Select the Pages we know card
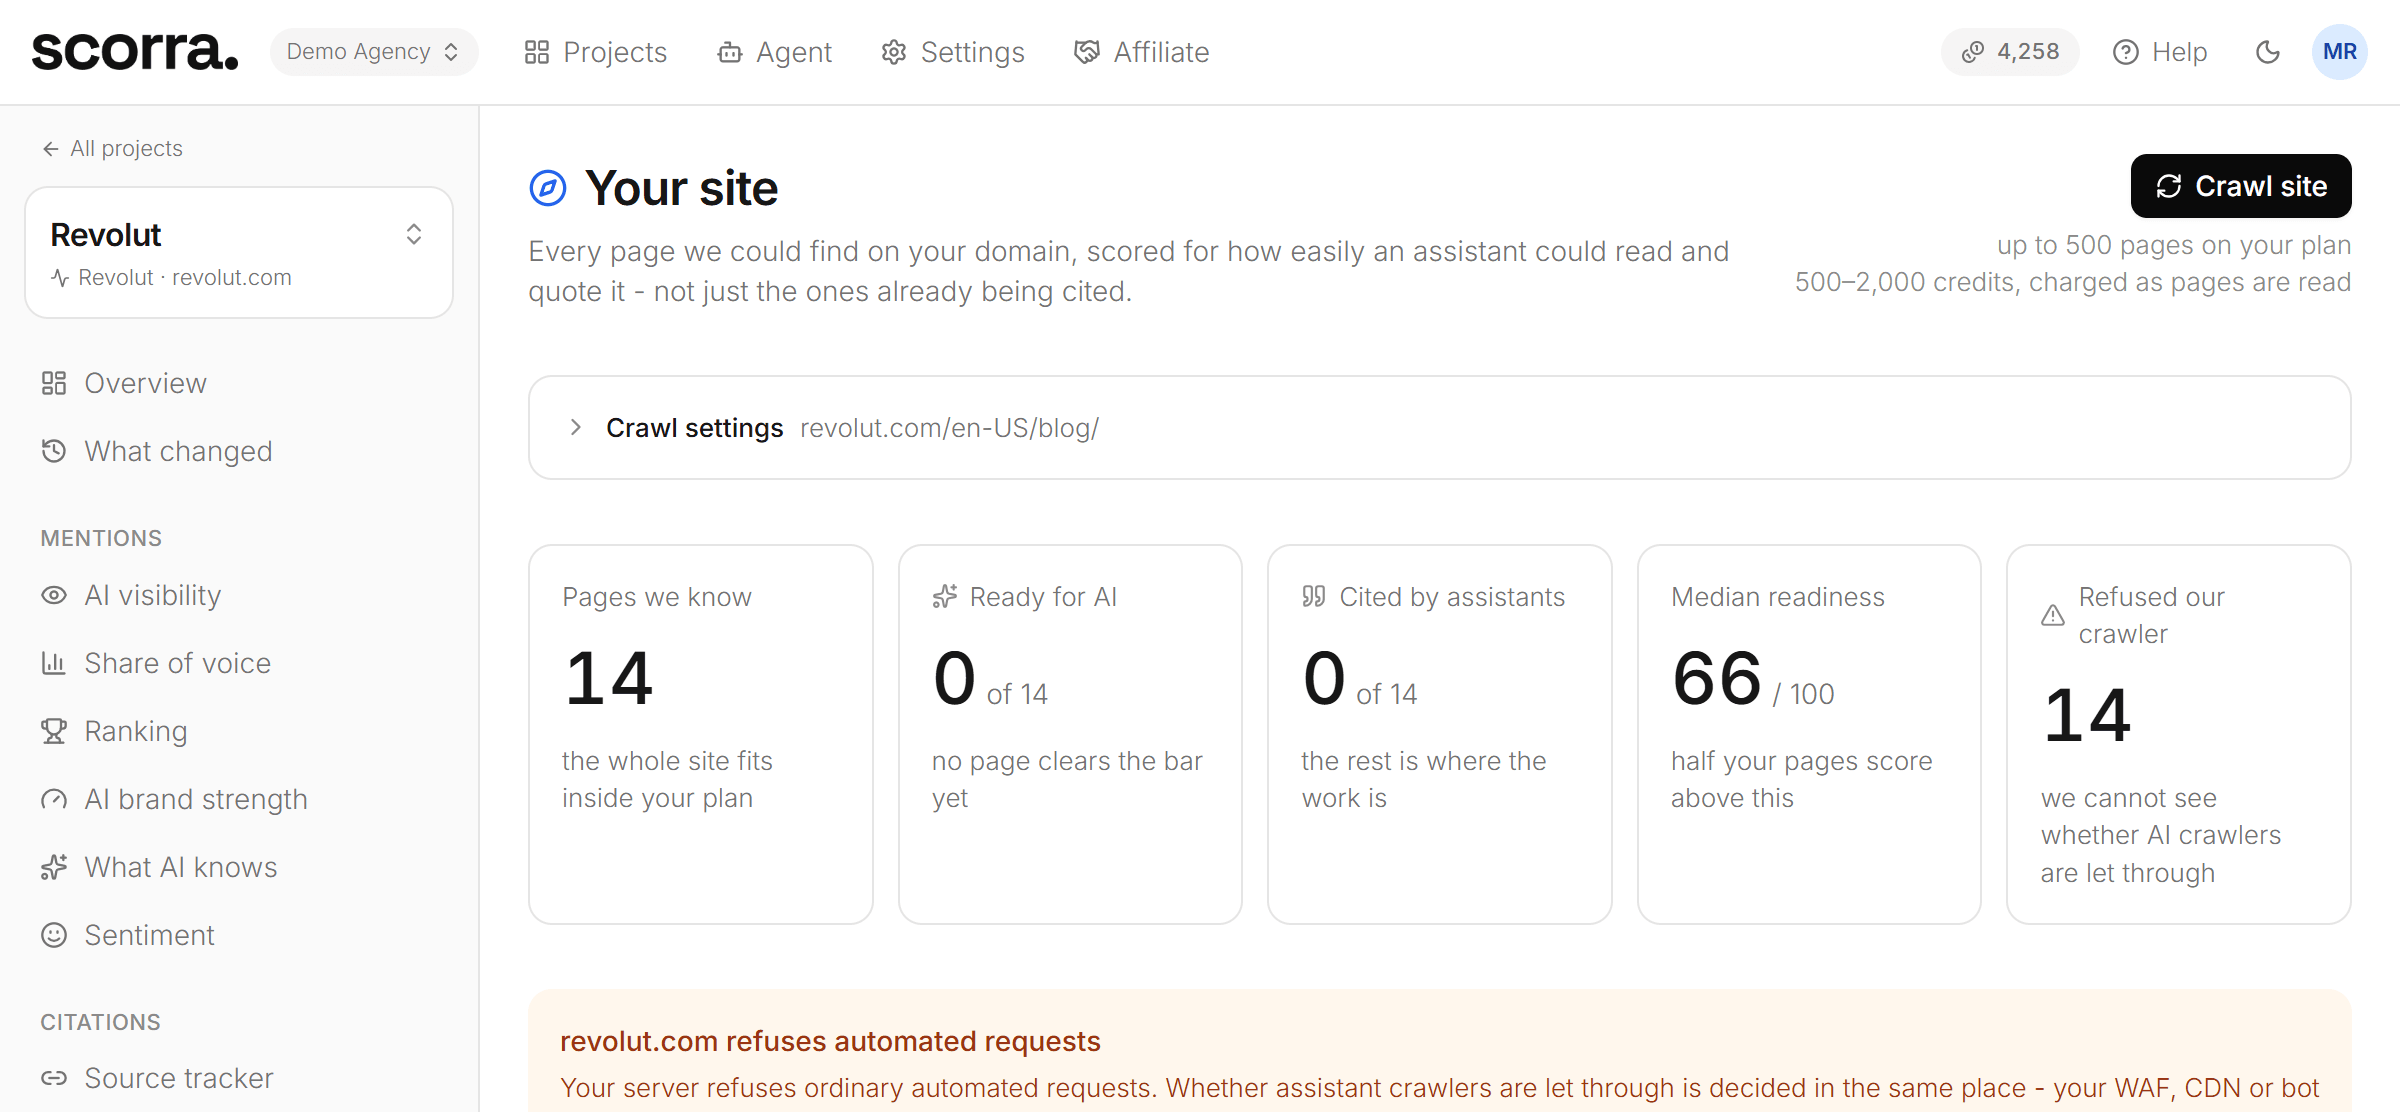 [x=701, y=735]
